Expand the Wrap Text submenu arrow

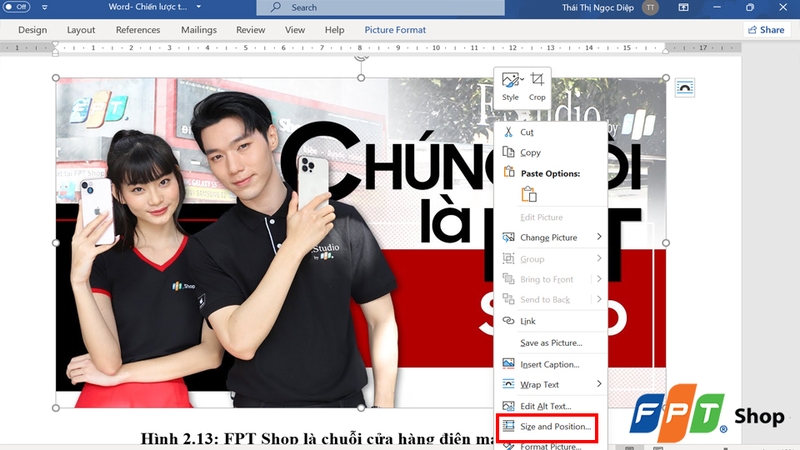click(x=599, y=384)
